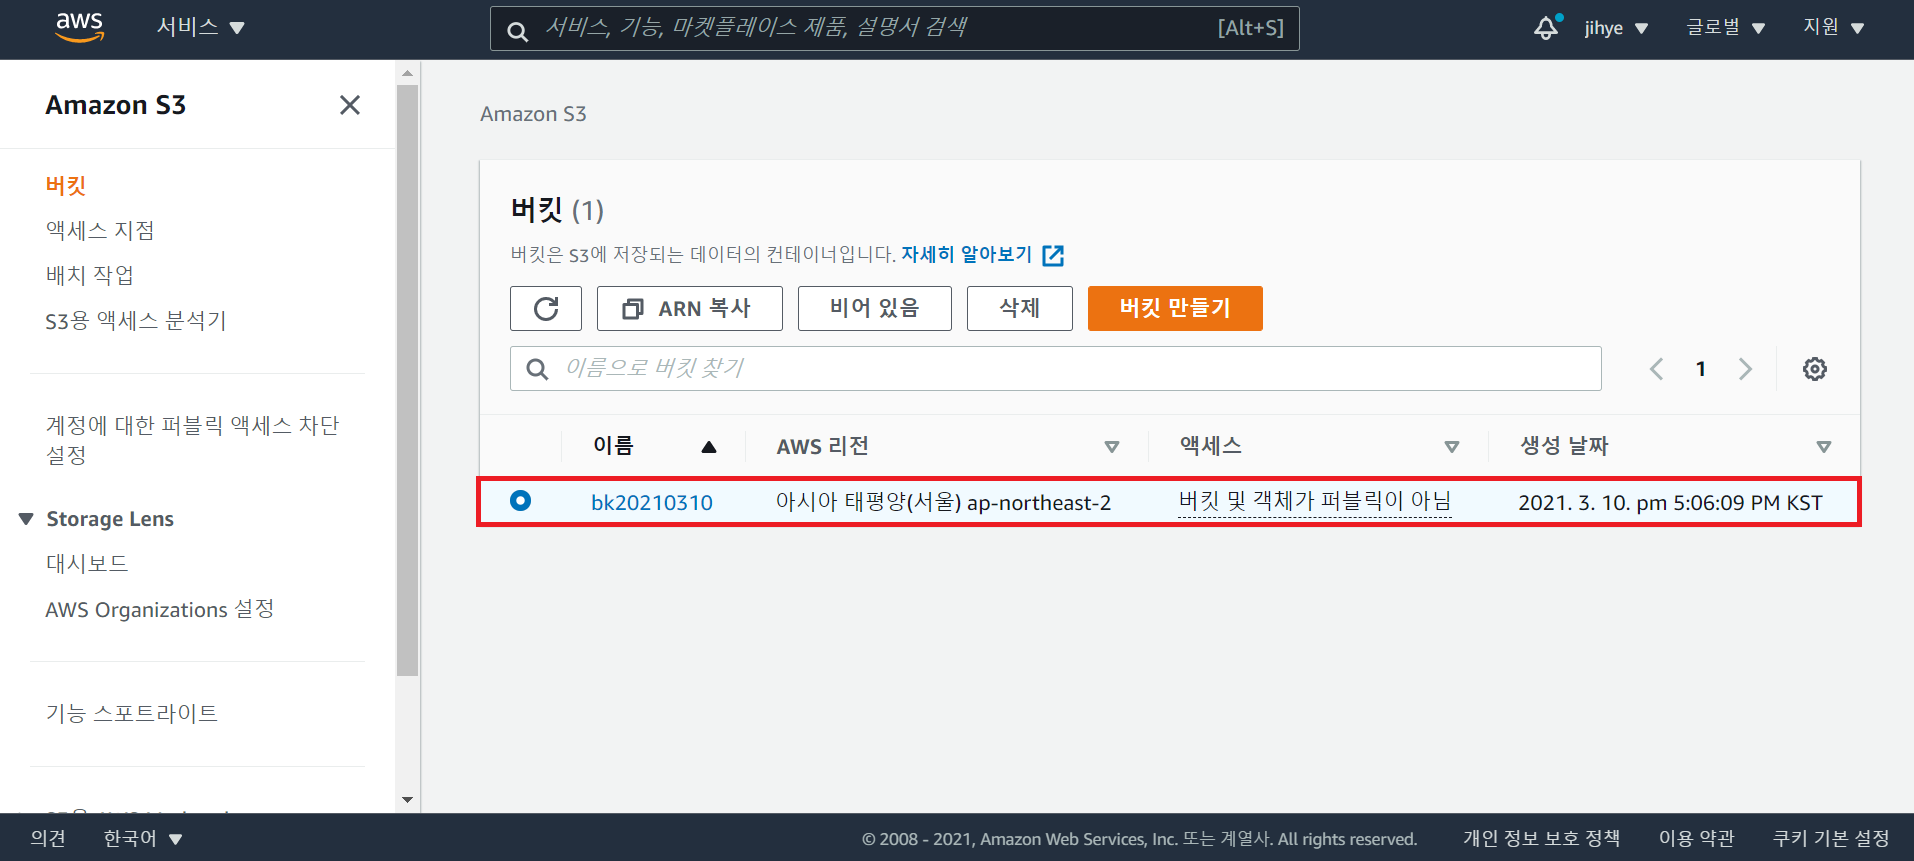Open external link icon next to 자세히 알아보기

1053,255
